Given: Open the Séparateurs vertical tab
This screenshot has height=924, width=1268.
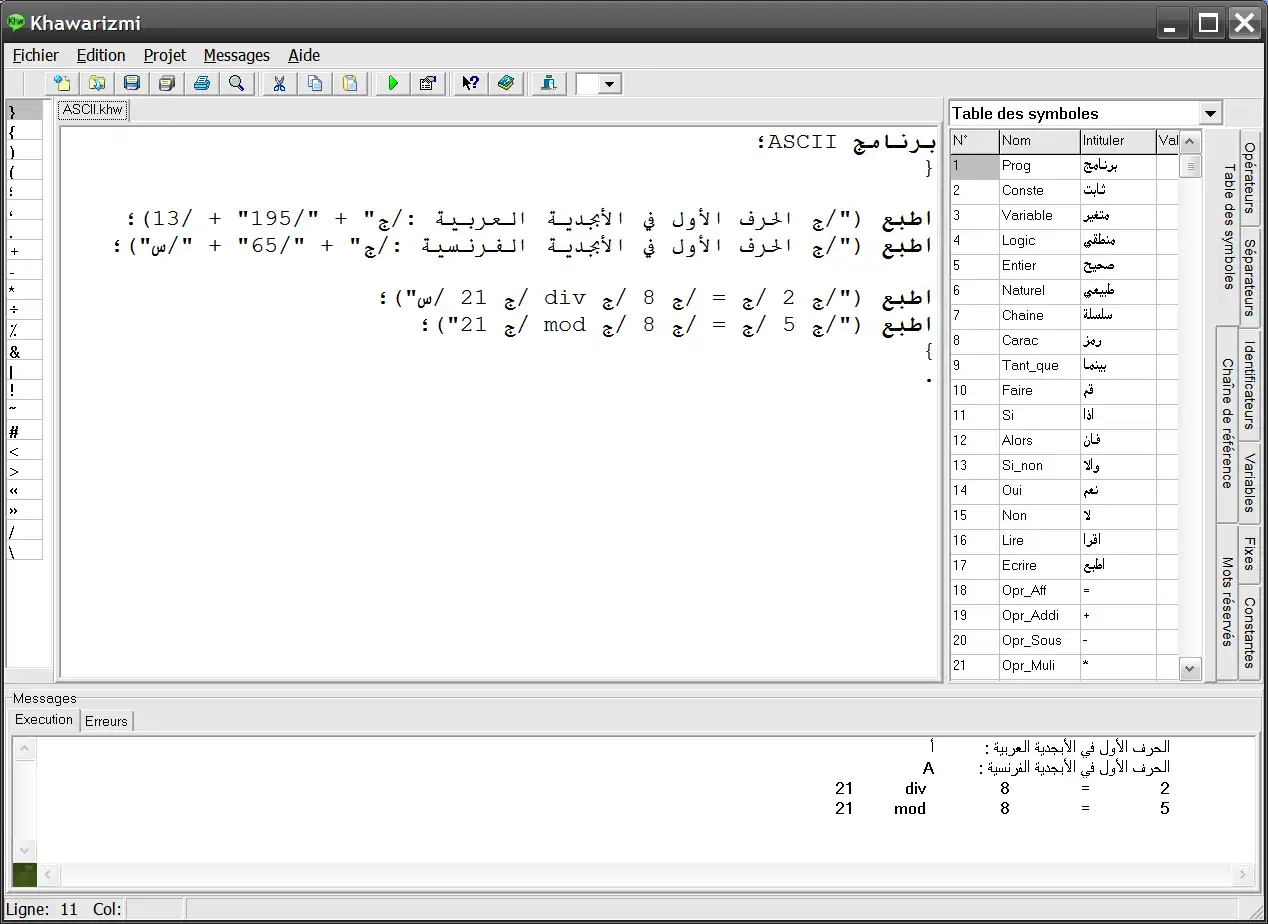Looking at the screenshot, I should [x=1250, y=277].
